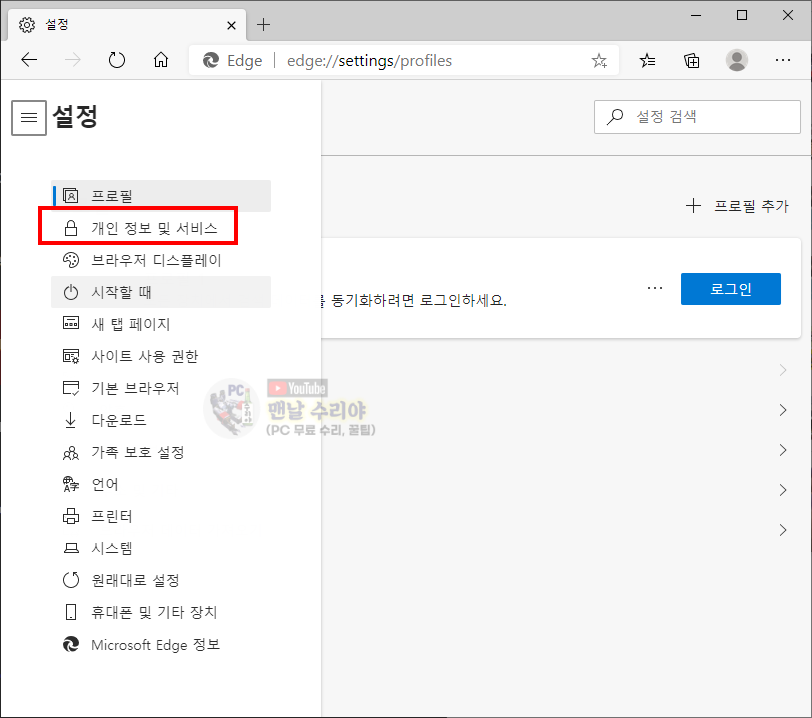Expand the first profile option chevron
This screenshot has width=812, height=718.
point(783,370)
